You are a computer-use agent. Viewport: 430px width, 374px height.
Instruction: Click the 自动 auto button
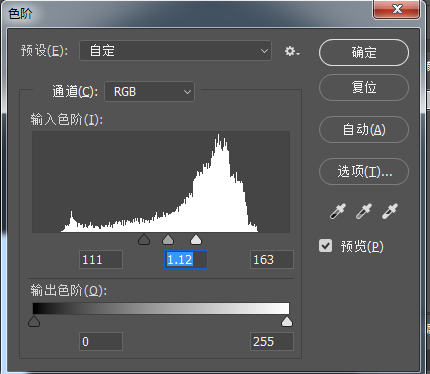tap(364, 129)
